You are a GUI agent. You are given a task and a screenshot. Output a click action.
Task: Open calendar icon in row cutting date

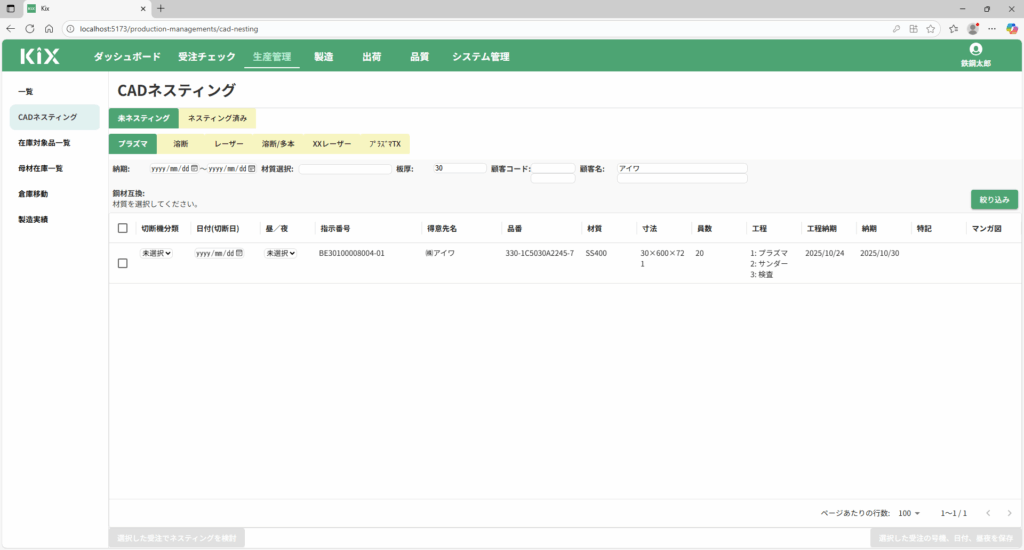tap(240, 253)
